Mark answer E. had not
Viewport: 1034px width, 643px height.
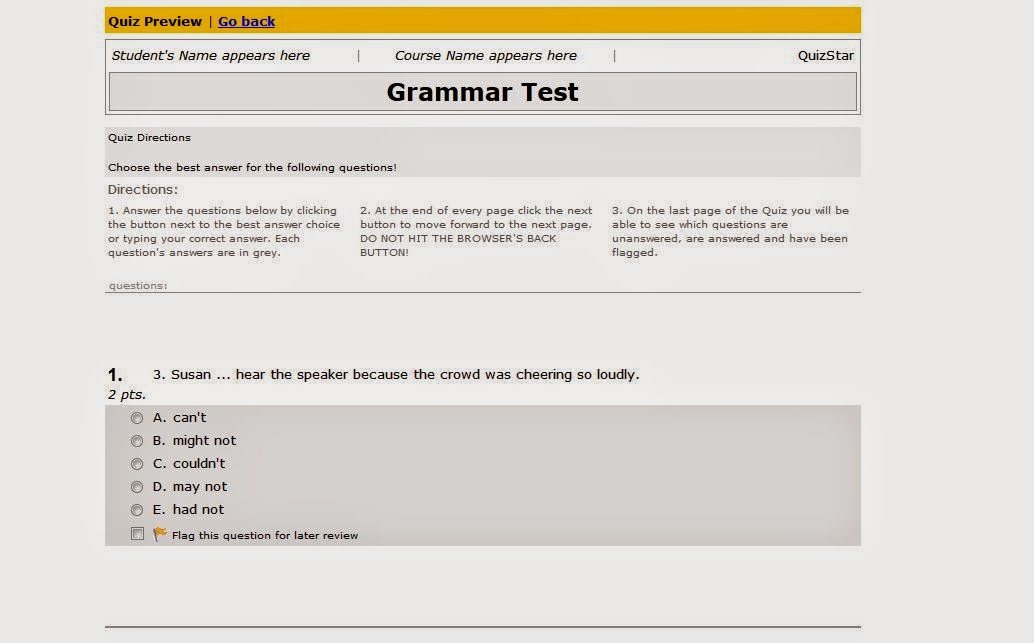click(x=137, y=510)
